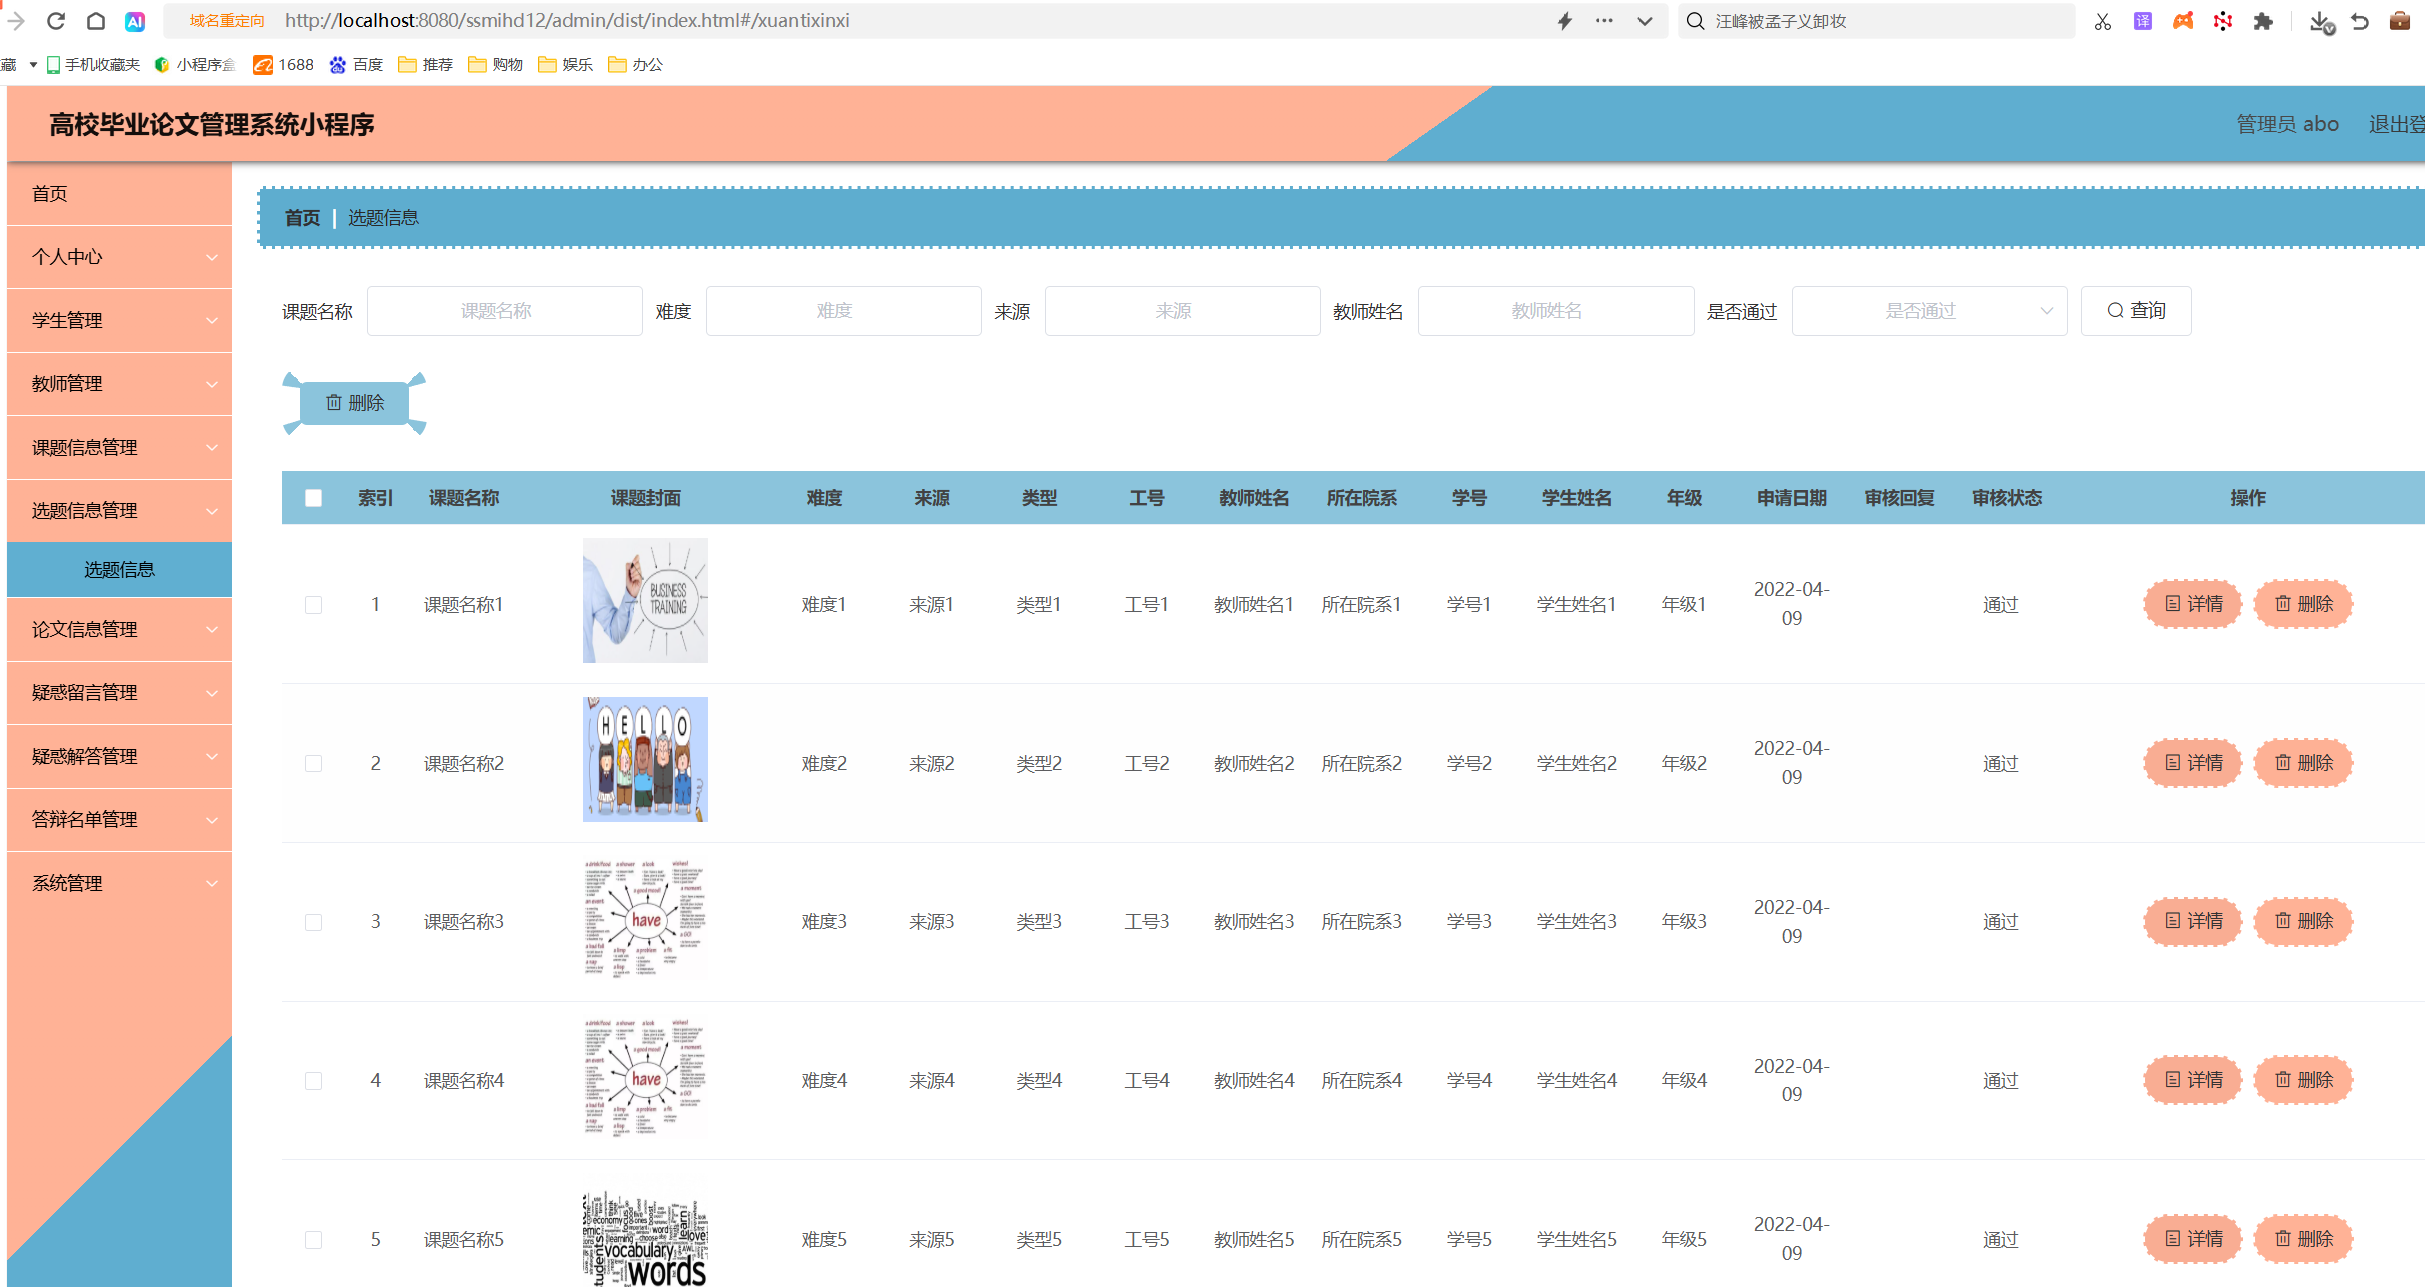The width and height of the screenshot is (2425, 1287).
Task: Click the trash icon on the bulk 删除 button
Action: pos(335,402)
